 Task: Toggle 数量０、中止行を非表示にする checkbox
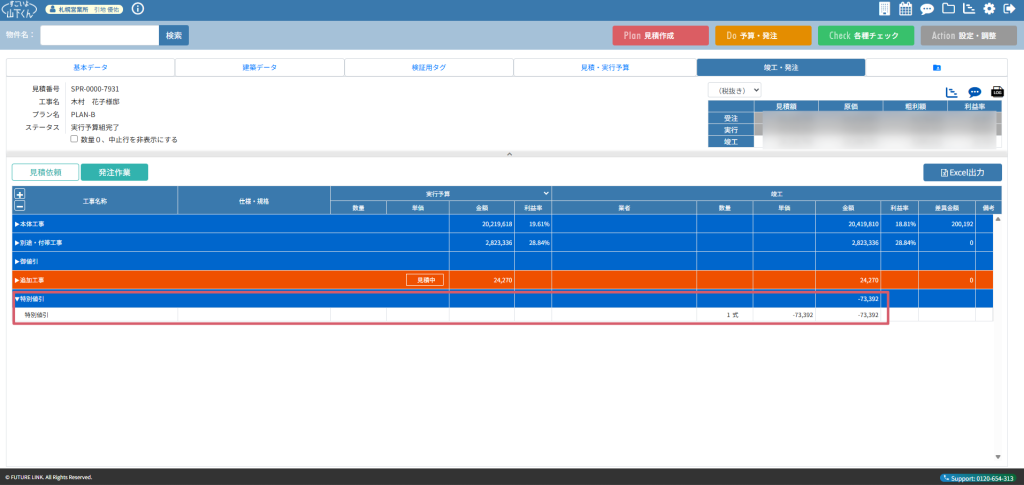(x=74, y=139)
